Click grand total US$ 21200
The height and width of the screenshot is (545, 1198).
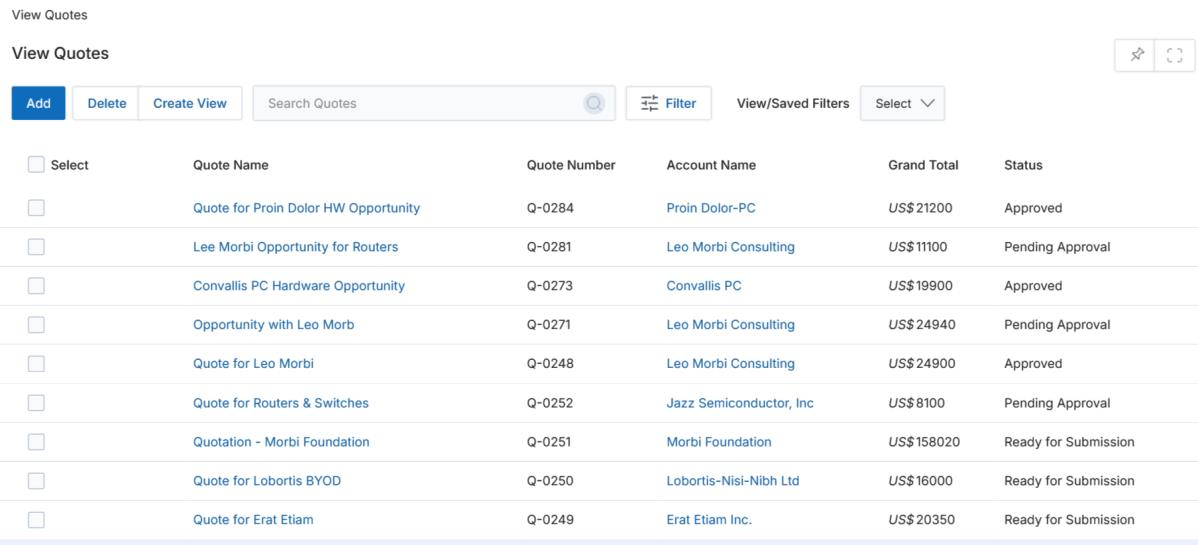[921, 208]
